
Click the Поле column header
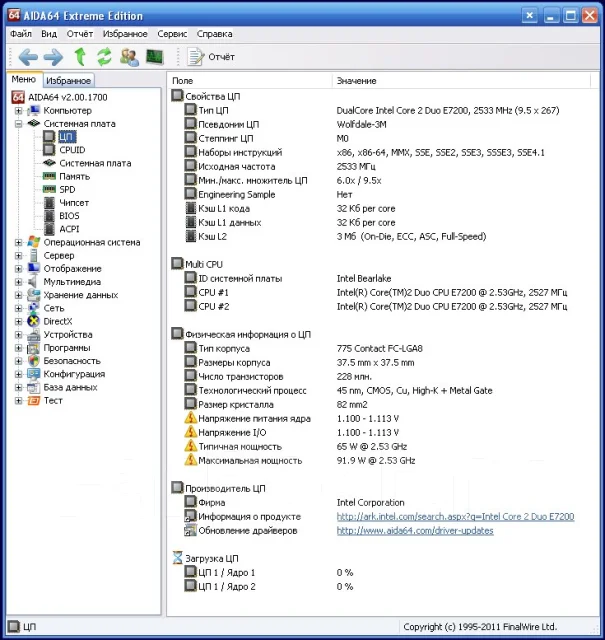[x=249, y=81]
